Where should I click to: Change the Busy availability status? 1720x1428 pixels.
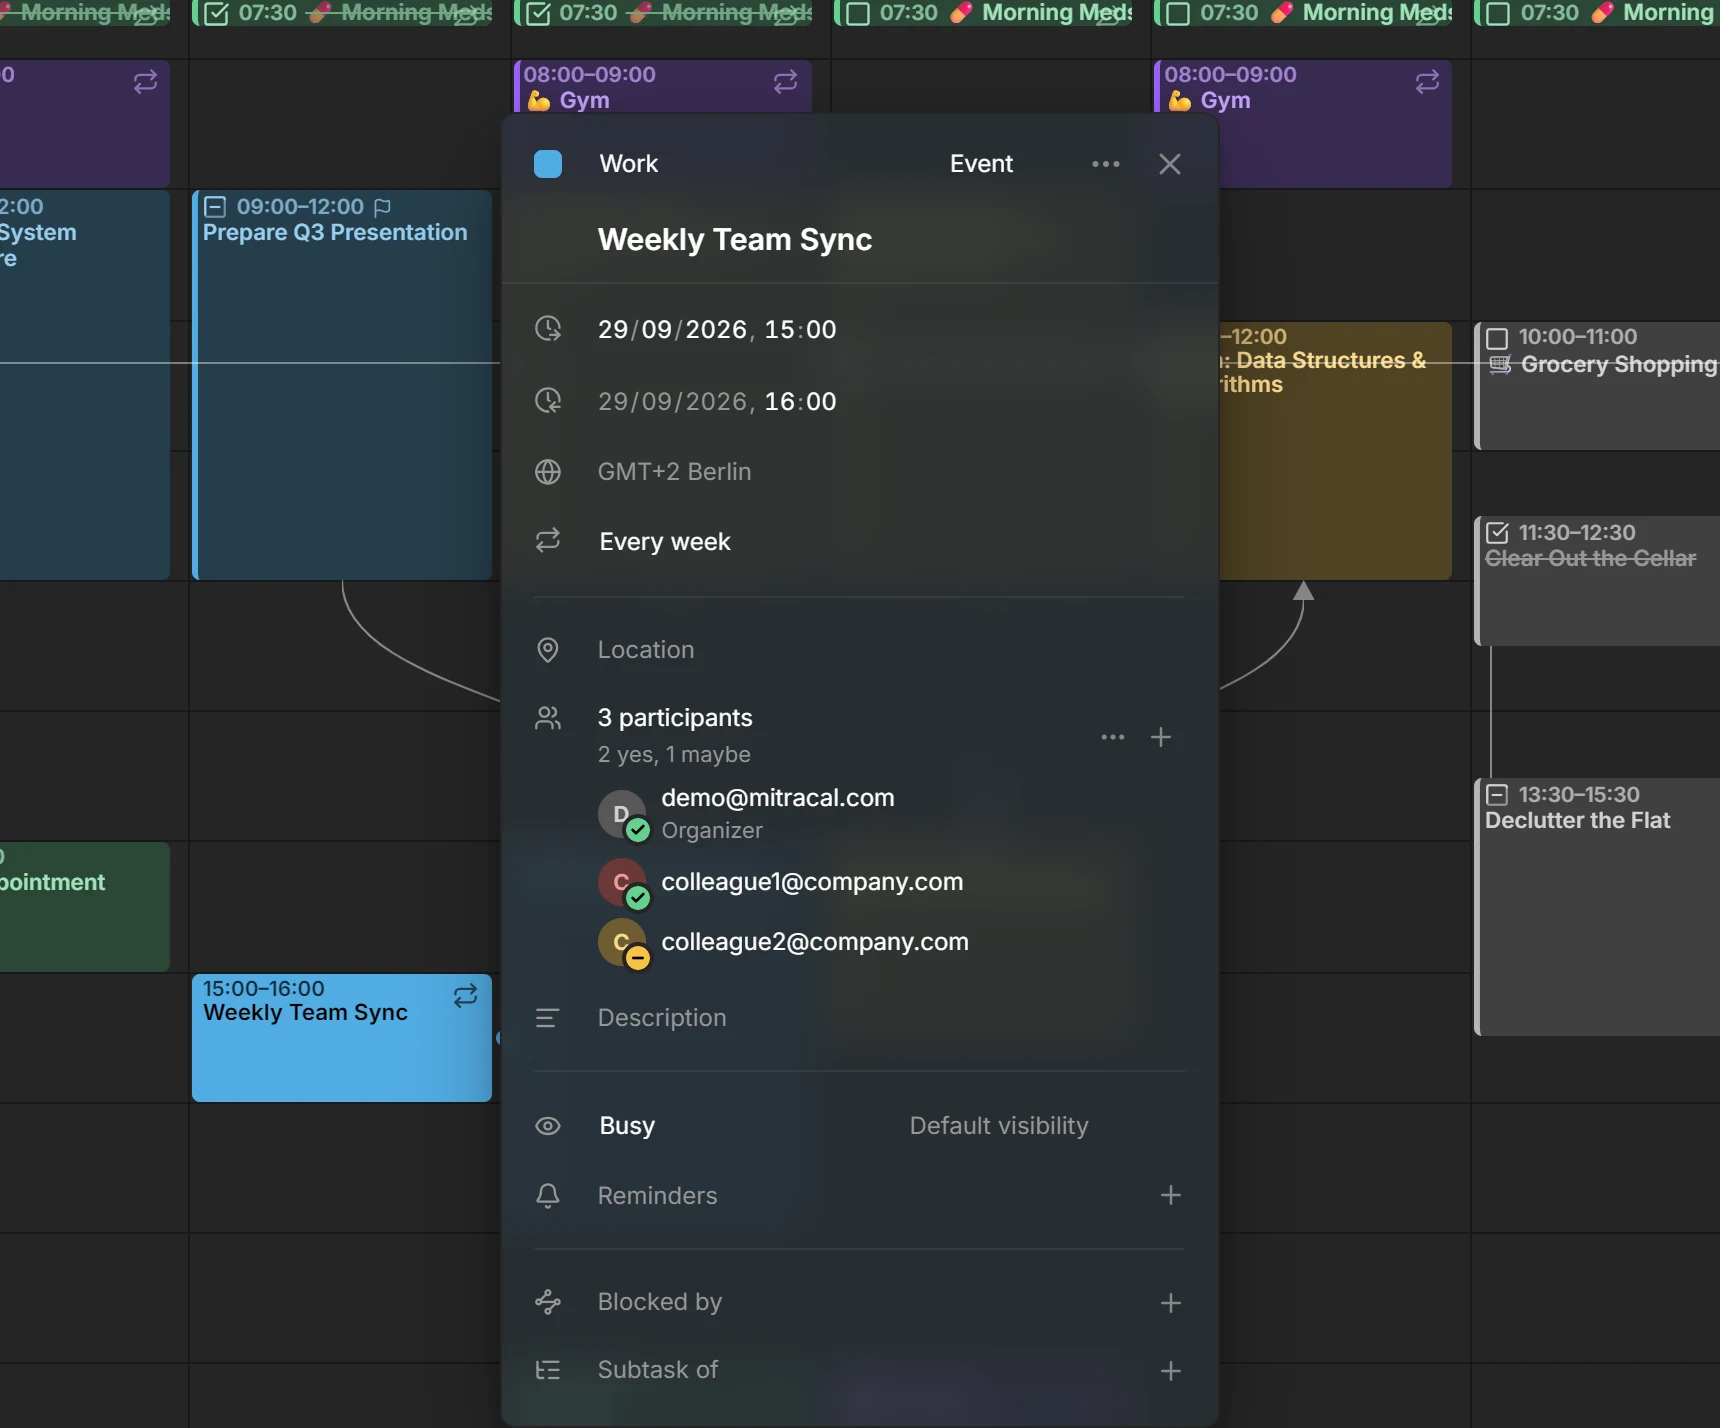point(627,1126)
